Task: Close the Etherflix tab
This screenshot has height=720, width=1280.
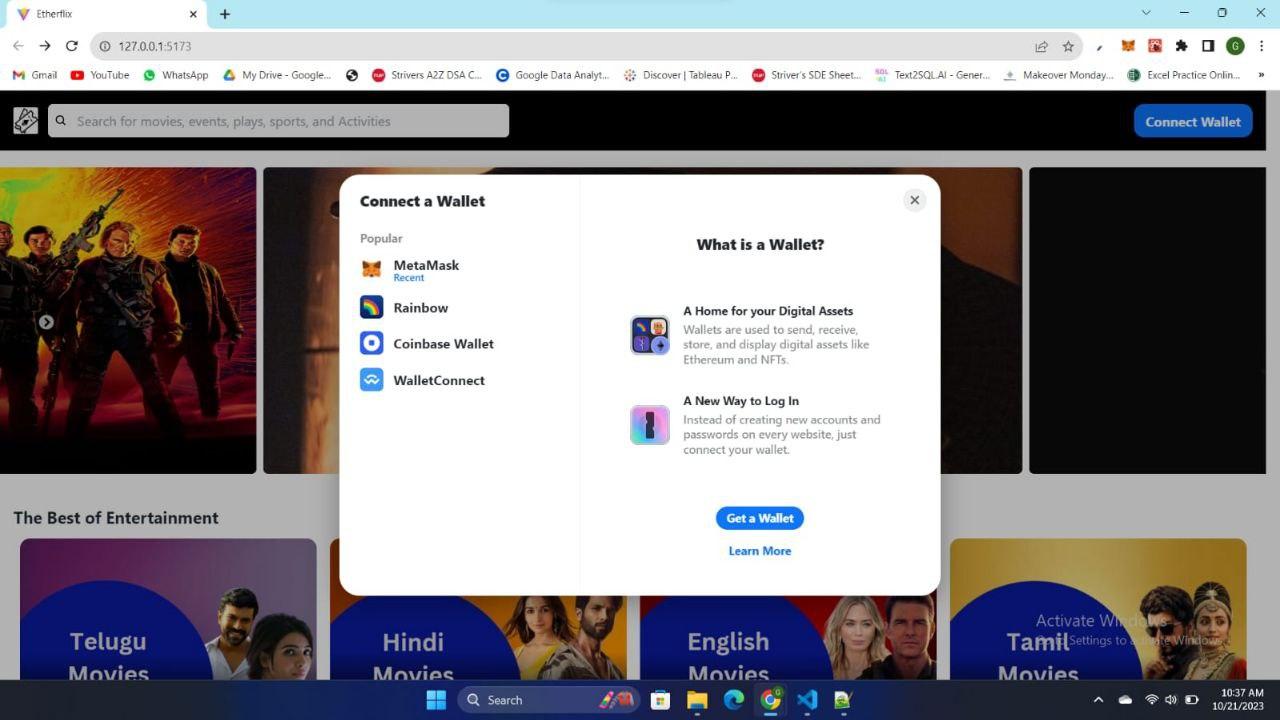Action: click(x=192, y=14)
